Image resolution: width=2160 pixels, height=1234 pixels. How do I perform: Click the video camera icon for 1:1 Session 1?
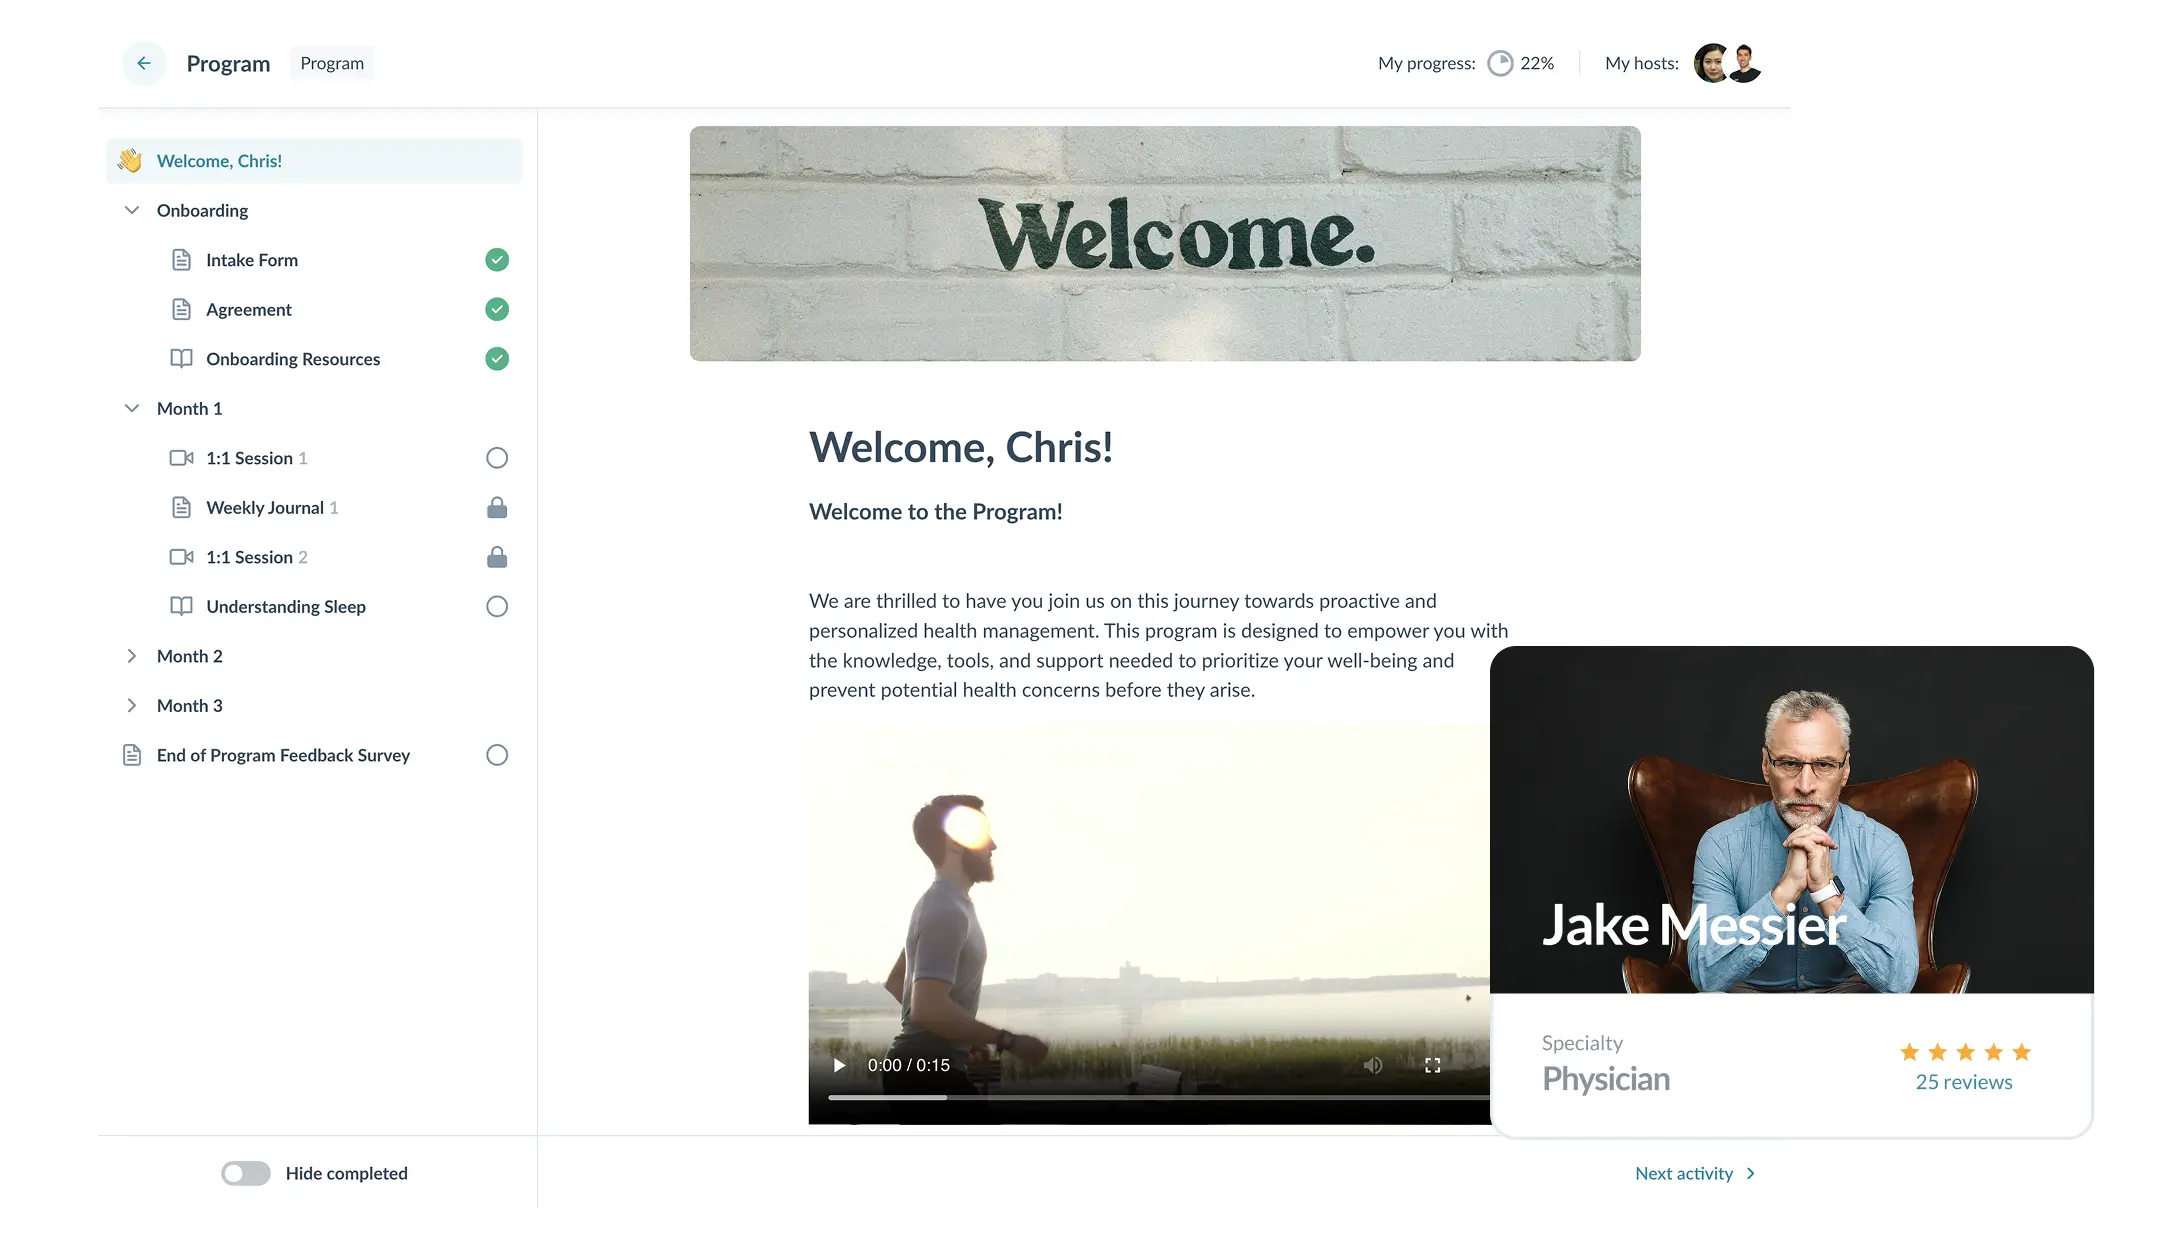click(181, 458)
